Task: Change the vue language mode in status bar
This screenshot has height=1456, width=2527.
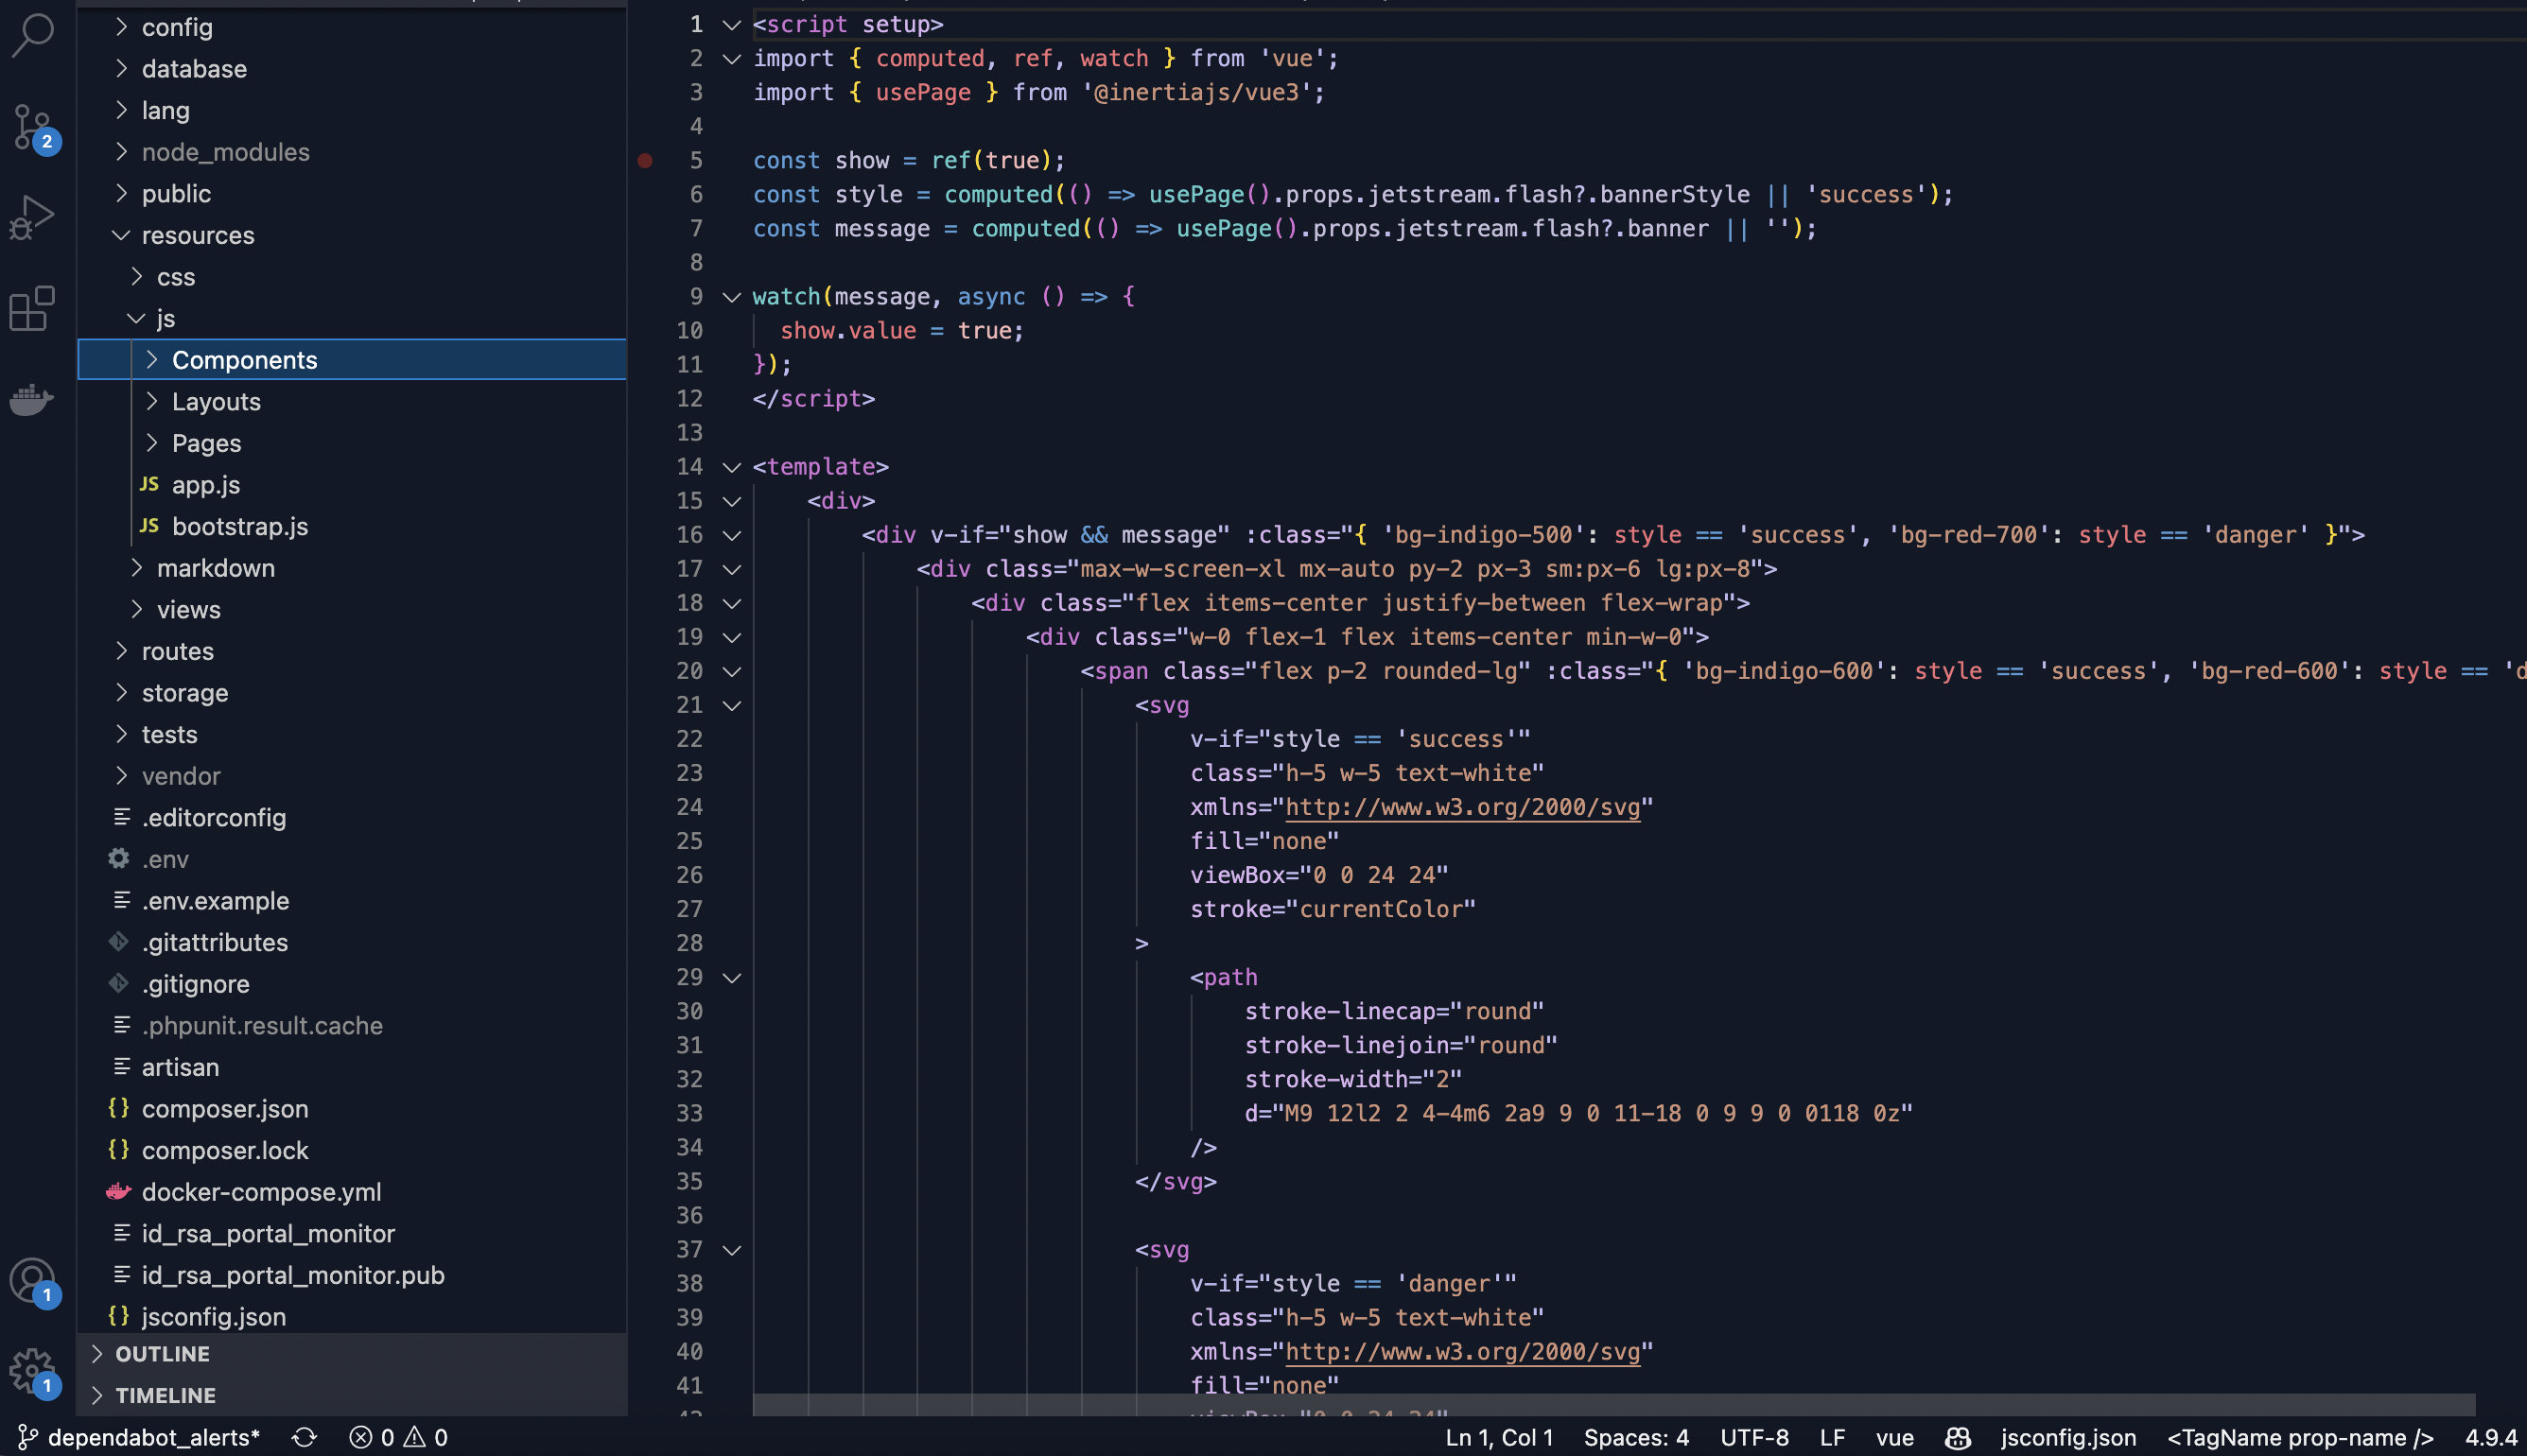Action: click(1894, 1437)
